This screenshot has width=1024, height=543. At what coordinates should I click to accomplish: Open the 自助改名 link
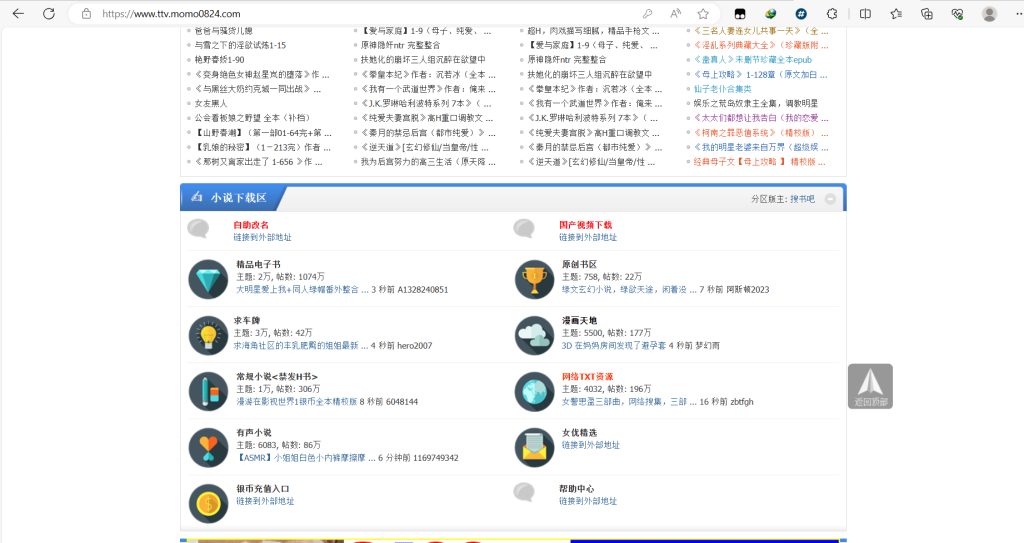click(251, 225)
